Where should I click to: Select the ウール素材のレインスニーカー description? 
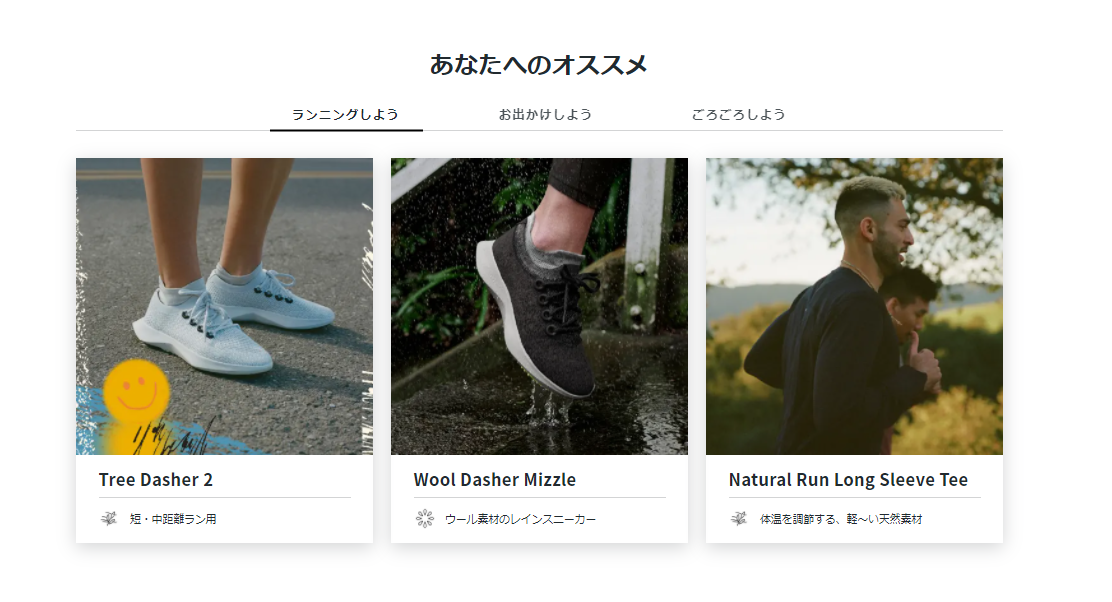[x=521, y=519]
